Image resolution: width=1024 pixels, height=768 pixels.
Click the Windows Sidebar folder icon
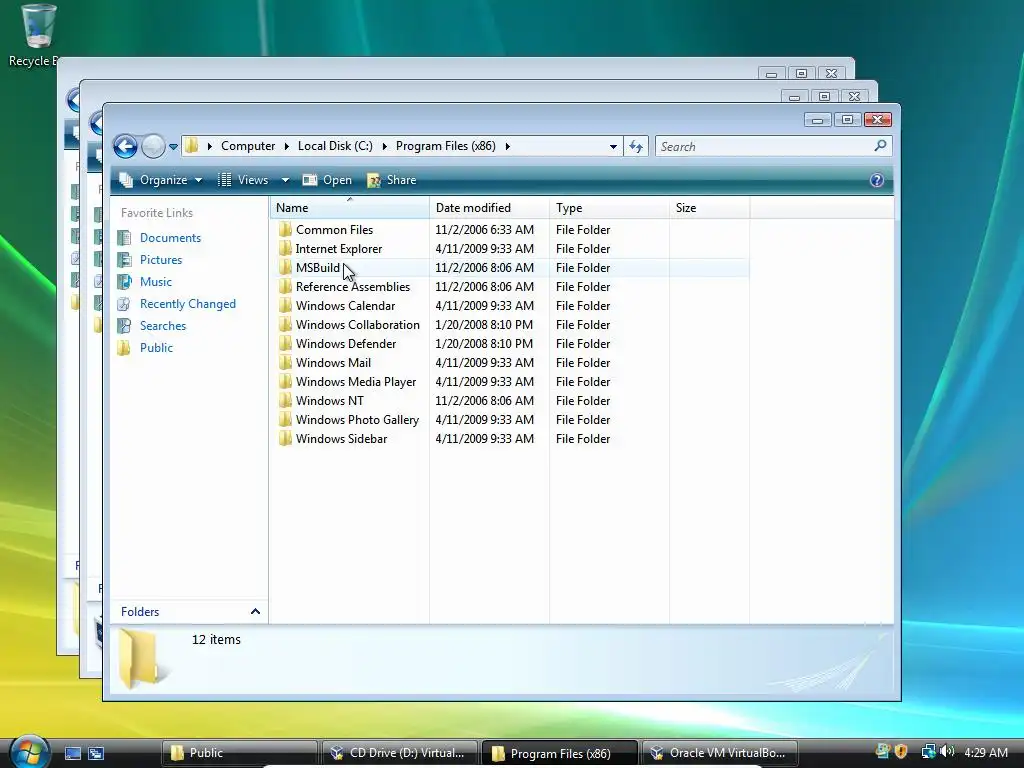tap(285, 438)
